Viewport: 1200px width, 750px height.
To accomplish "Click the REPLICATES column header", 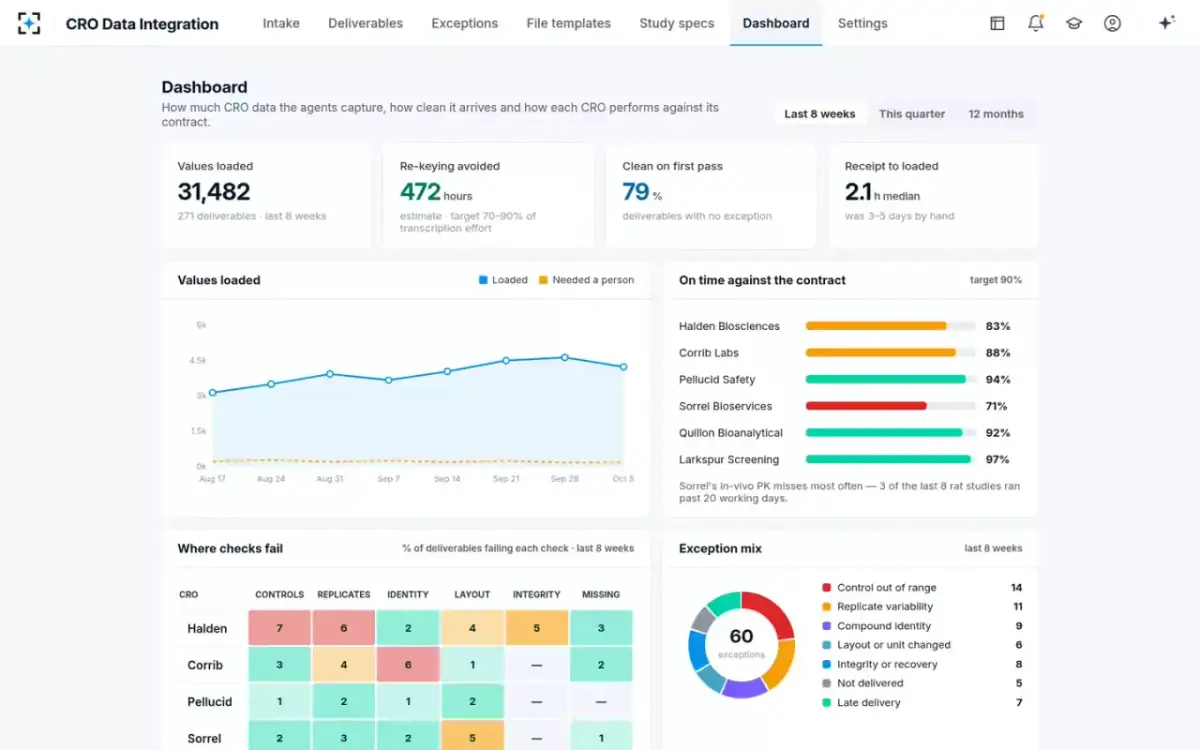I will point(344,594).
